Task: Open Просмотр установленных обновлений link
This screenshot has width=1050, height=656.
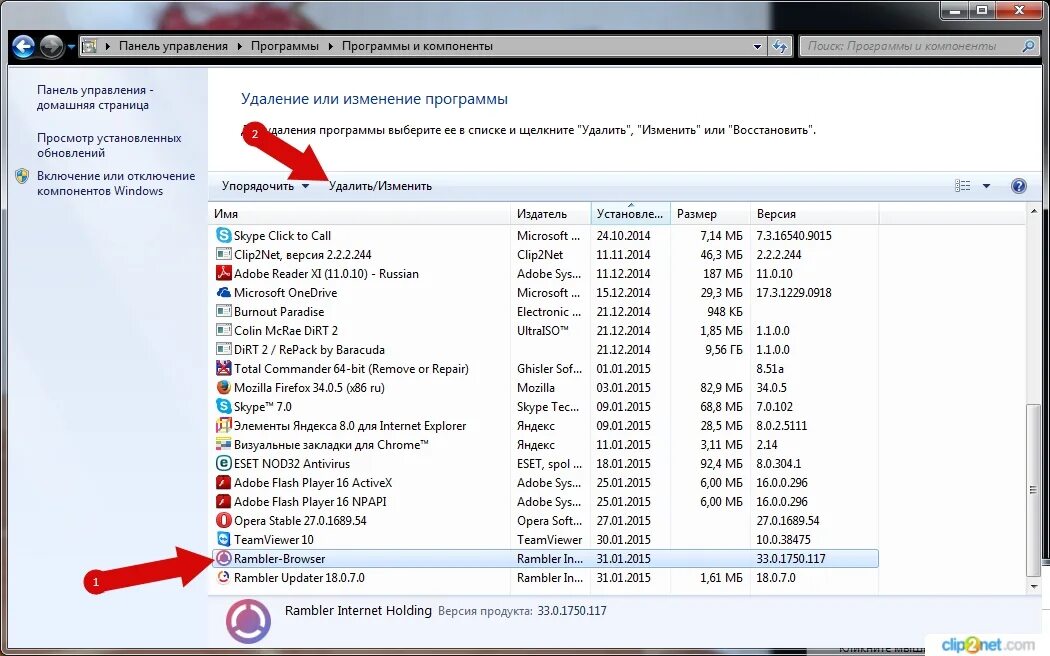Action: [x=109, y=145]
